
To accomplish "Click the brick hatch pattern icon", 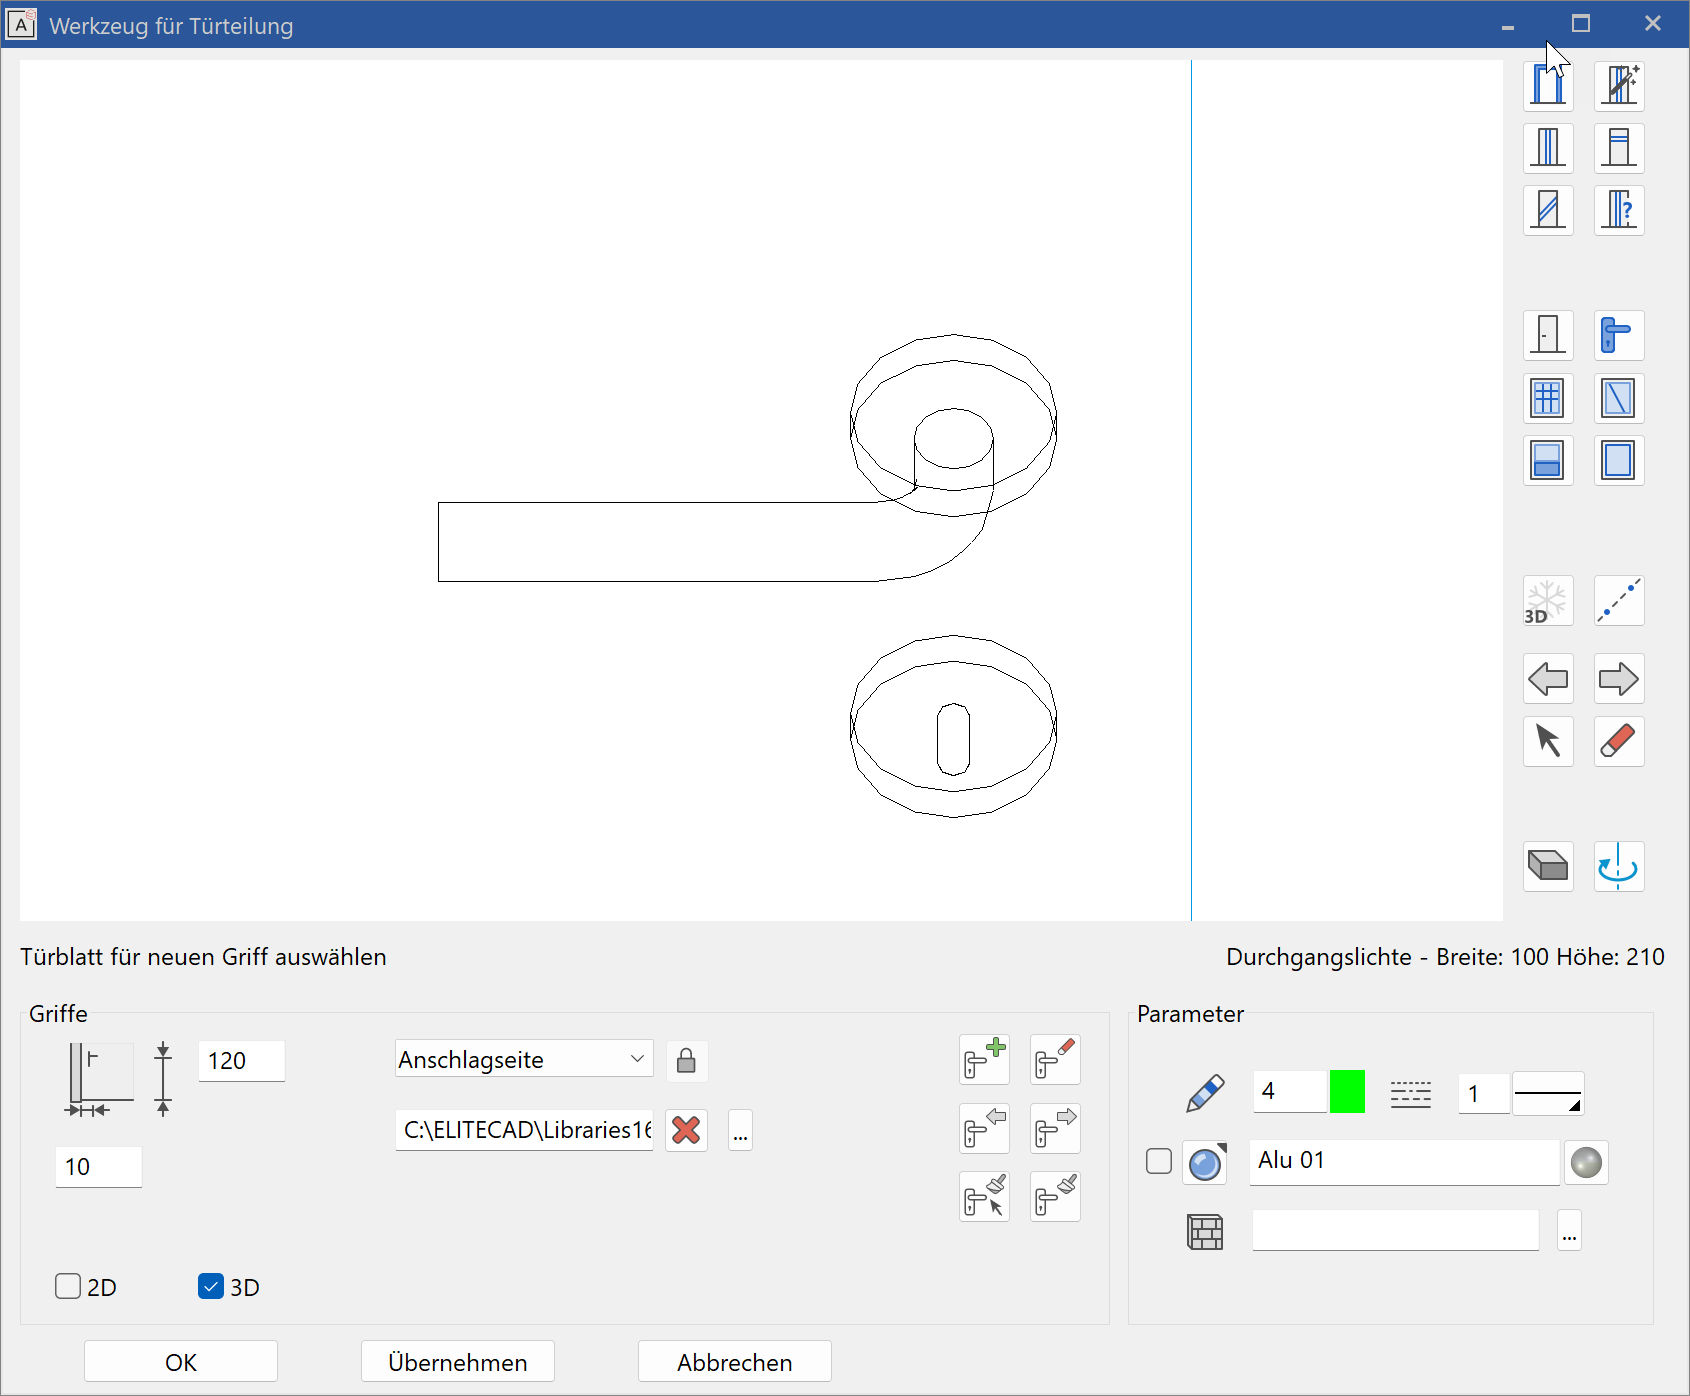I will point(1205,1232).
